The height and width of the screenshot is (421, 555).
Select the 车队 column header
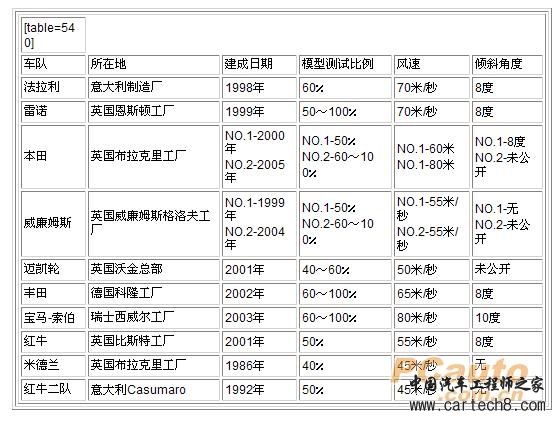(x=53, y=64)
